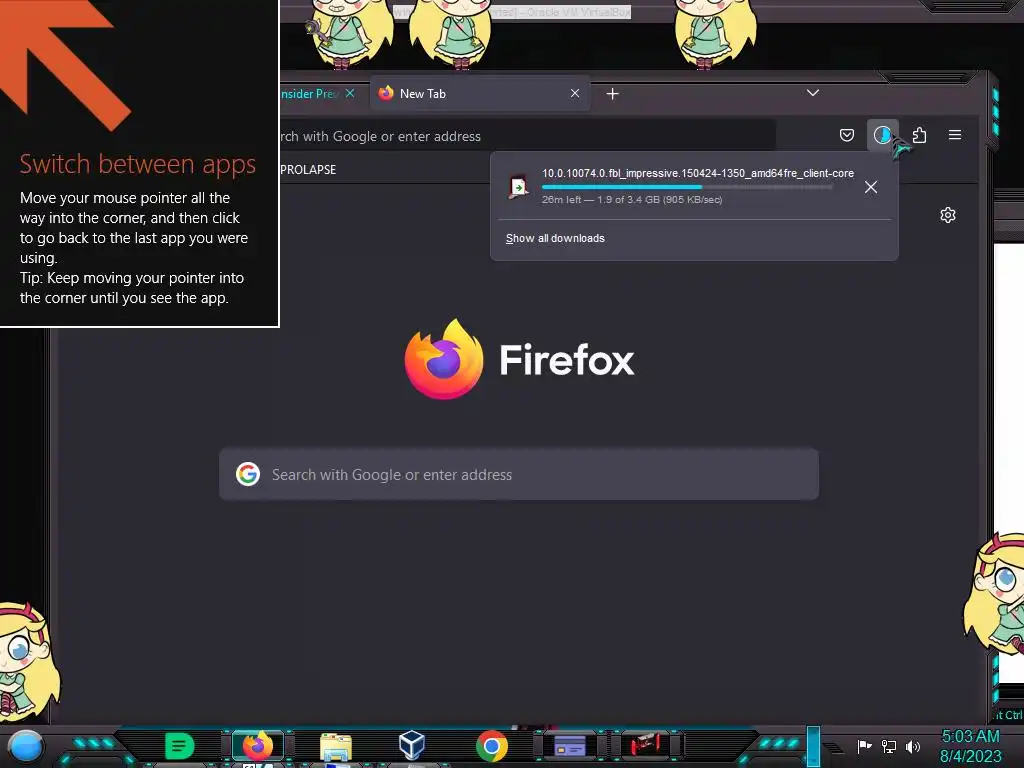Close the Insider Preview tab
The height and width of the screenshot is (768, 1024).
(350, 93)
